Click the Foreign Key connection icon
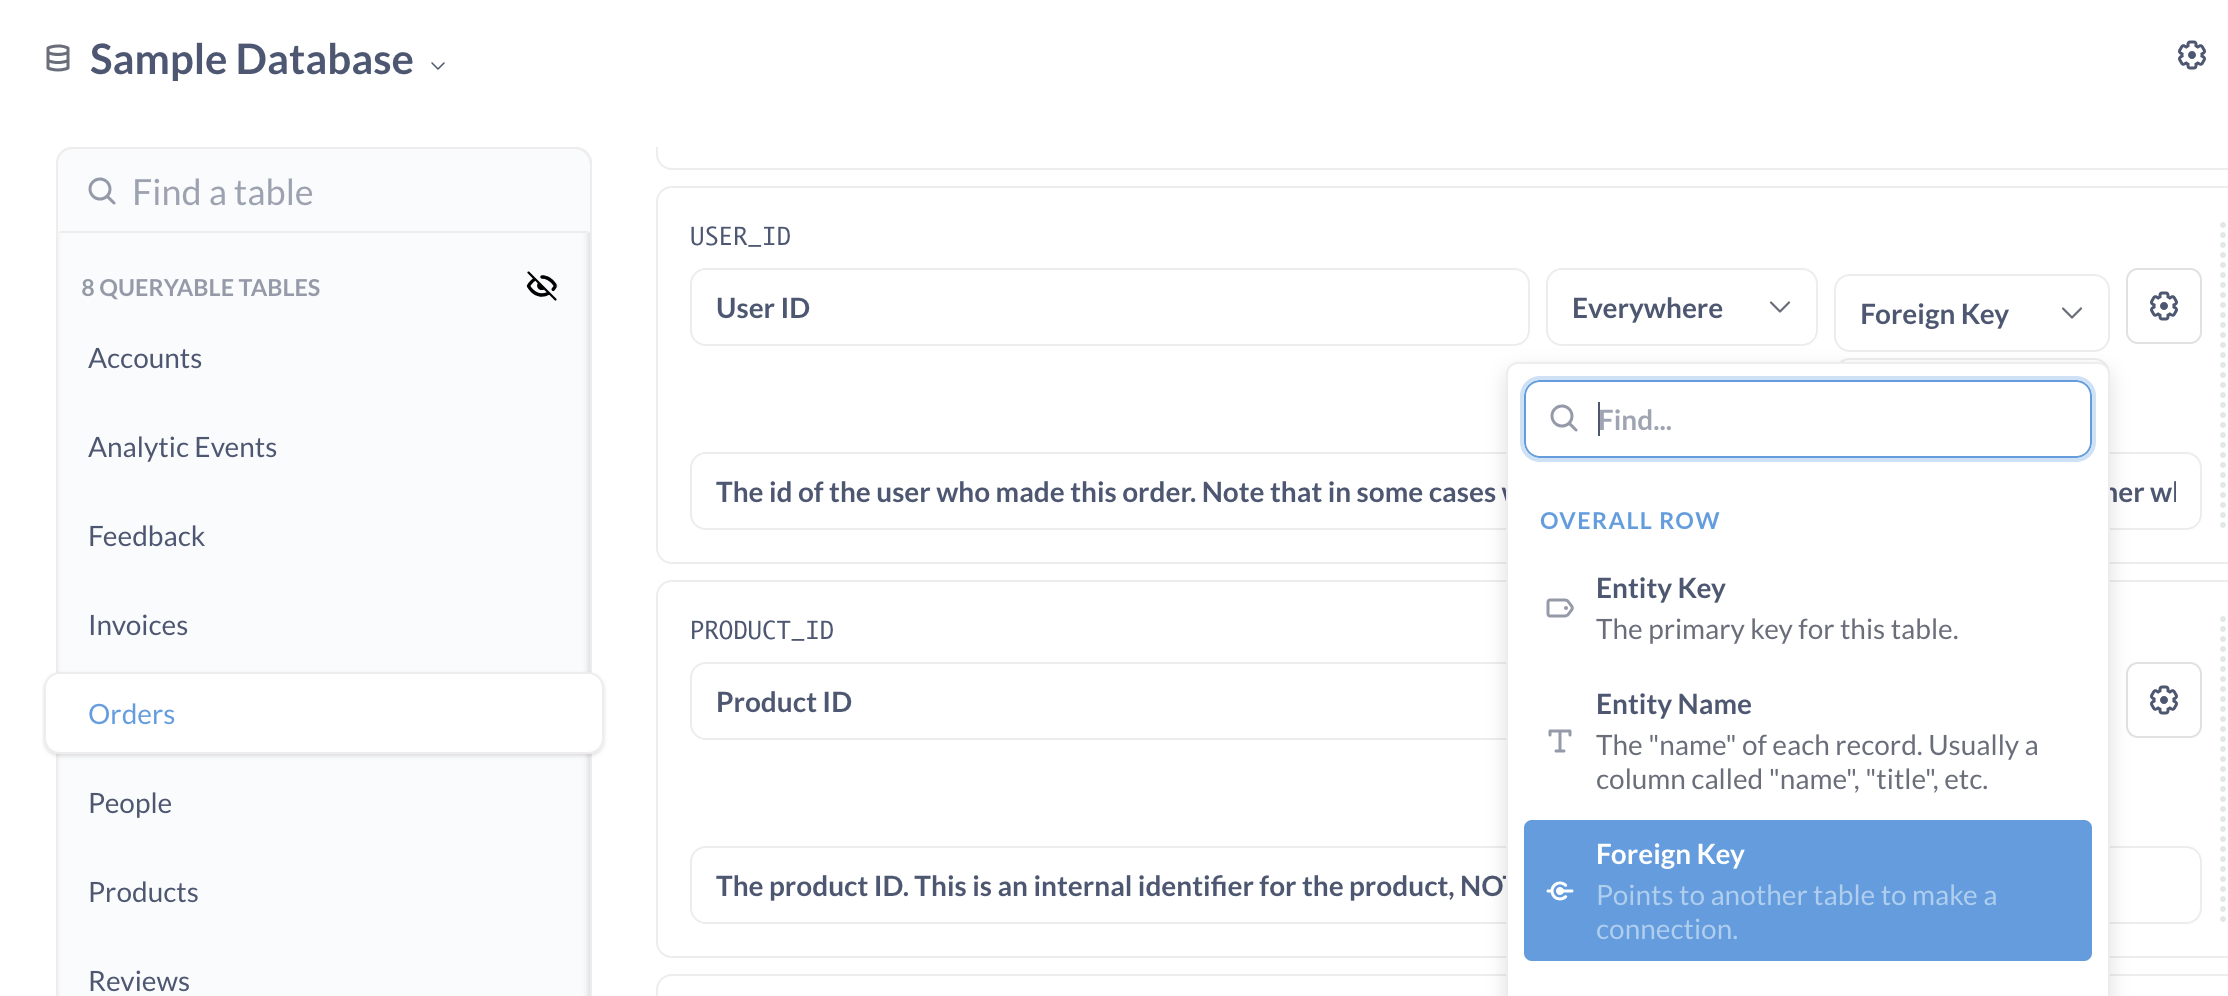 pyautogui.click(x=1560, y=891)
